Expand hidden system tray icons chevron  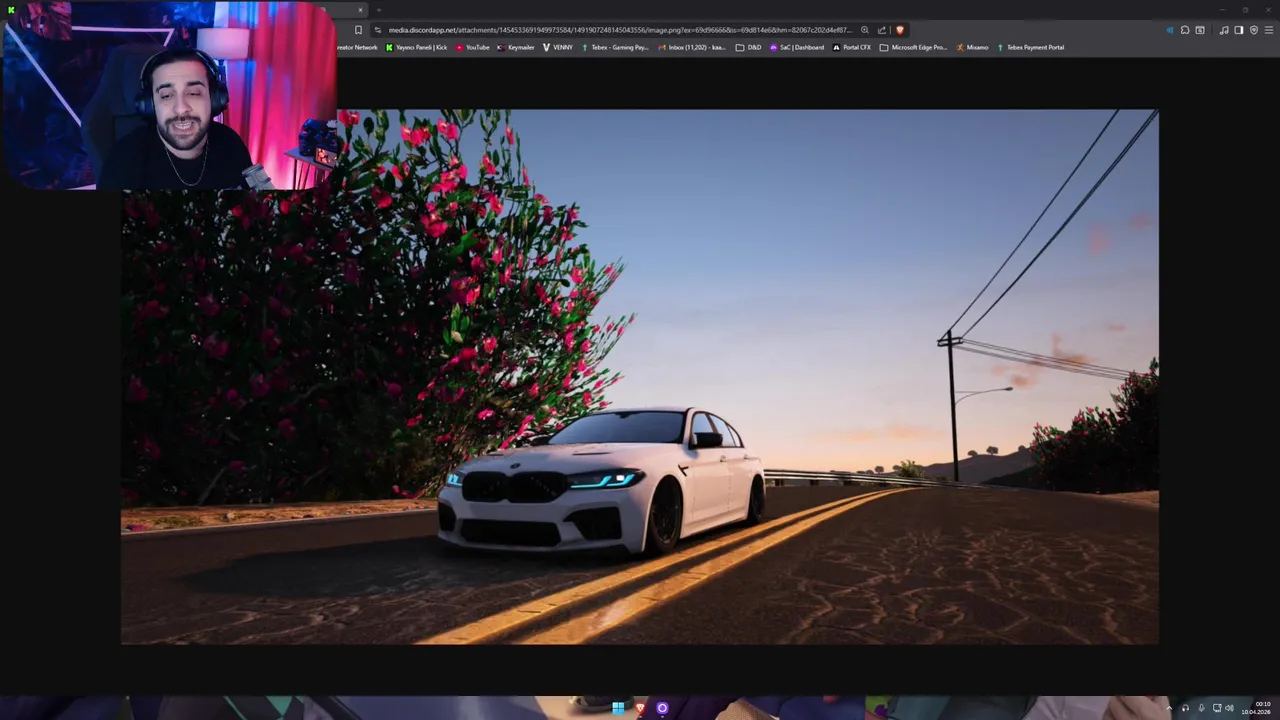(1169, 708)
